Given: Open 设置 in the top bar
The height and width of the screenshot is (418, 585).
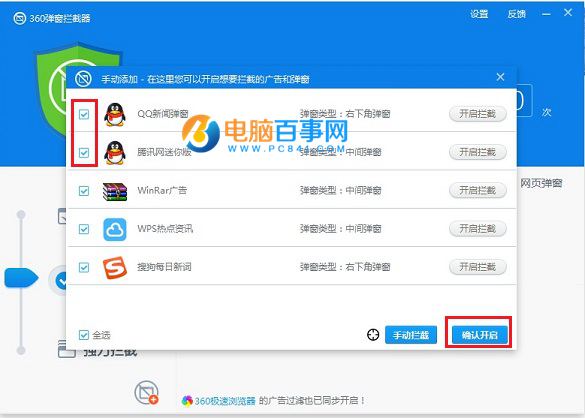Looking at the screenshot, I should click(x=479, y=14).
